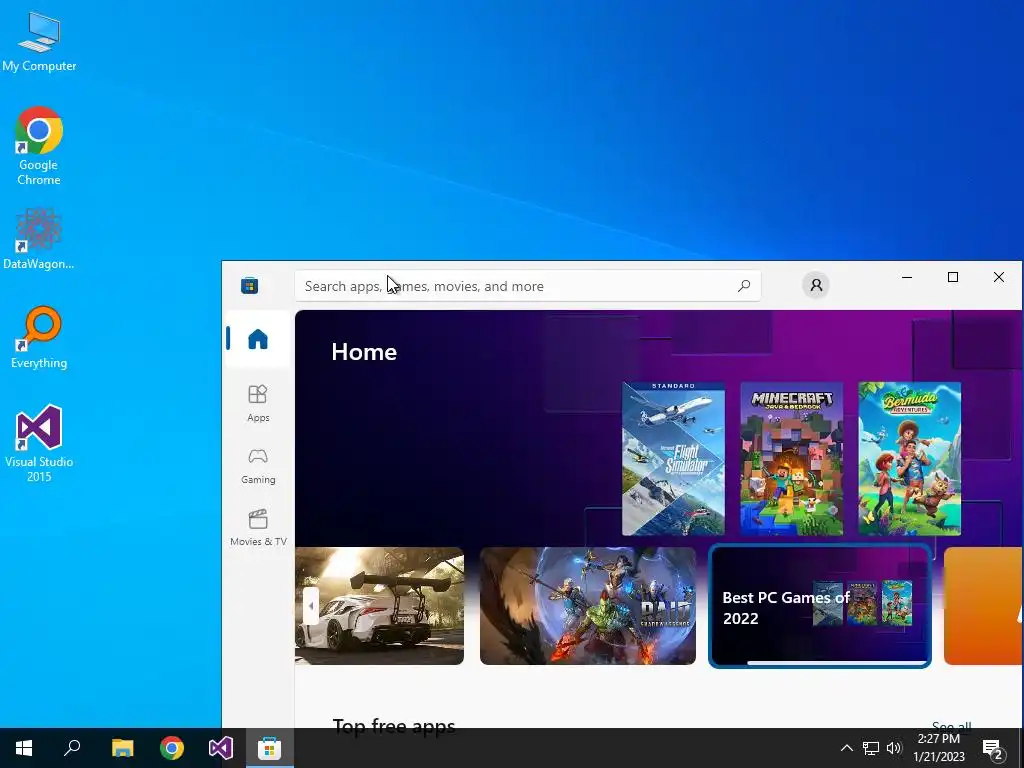Click the magnifier search icon in Store
This screenshot has width=1024, height=768.
[x=744, y=286]
